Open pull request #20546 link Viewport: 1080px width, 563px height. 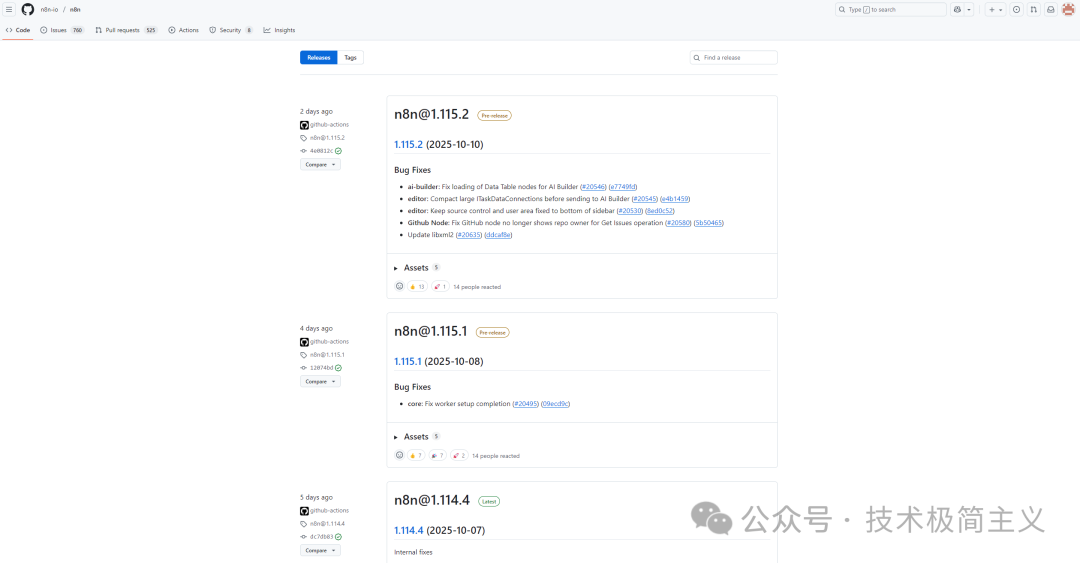[x=593, y=187]
